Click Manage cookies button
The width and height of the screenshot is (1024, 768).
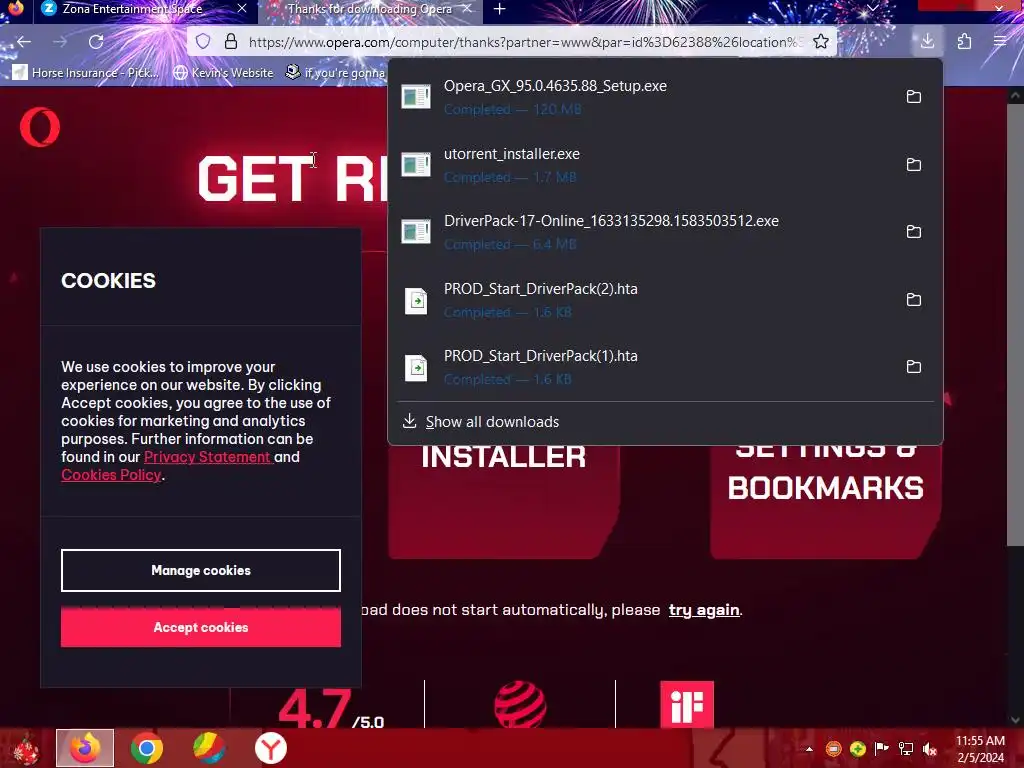200,570
